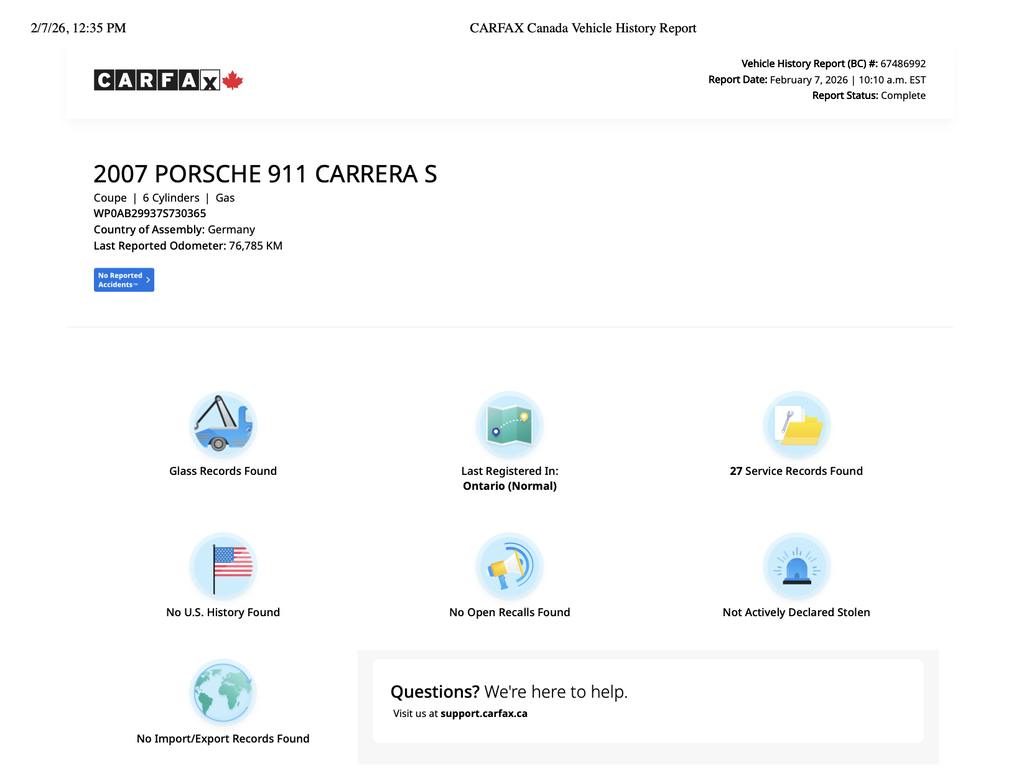The height and width of the screenshot is (783, 1024).
Task: Select the Glass Records Found label
Action: (223, 471)
